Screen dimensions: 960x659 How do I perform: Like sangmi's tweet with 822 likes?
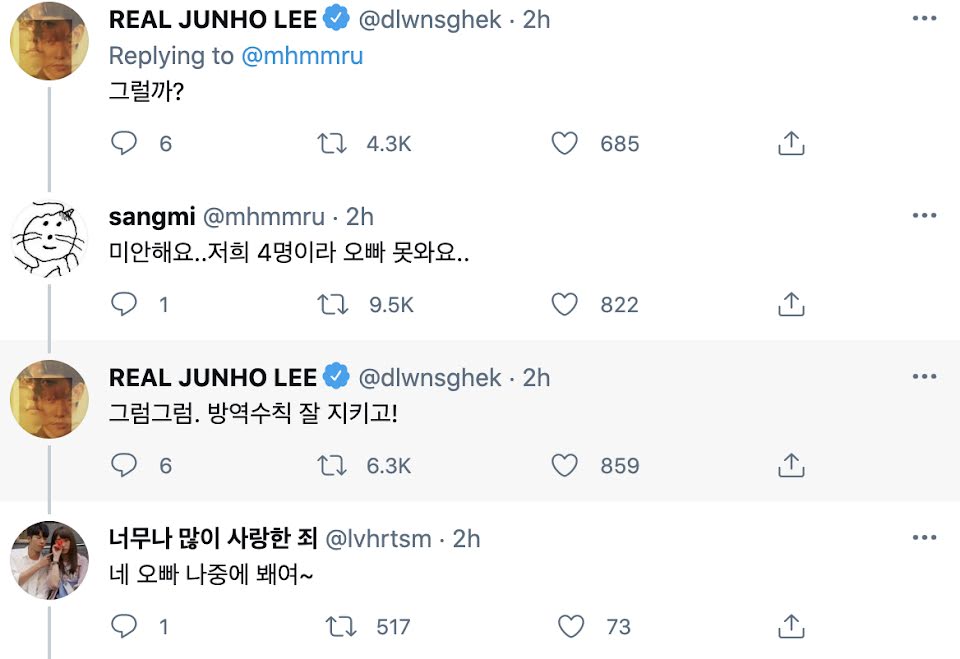coord(565,304)
